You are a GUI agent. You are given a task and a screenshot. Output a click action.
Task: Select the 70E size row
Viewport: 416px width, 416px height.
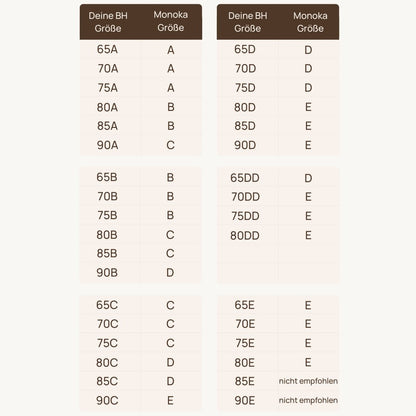click(278, 324)
